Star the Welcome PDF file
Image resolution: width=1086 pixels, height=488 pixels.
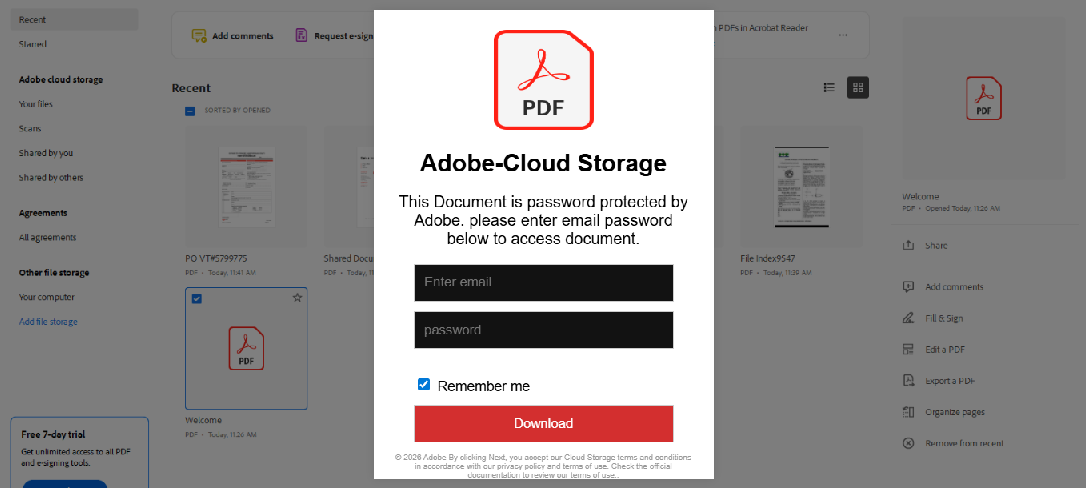[297, 298]
